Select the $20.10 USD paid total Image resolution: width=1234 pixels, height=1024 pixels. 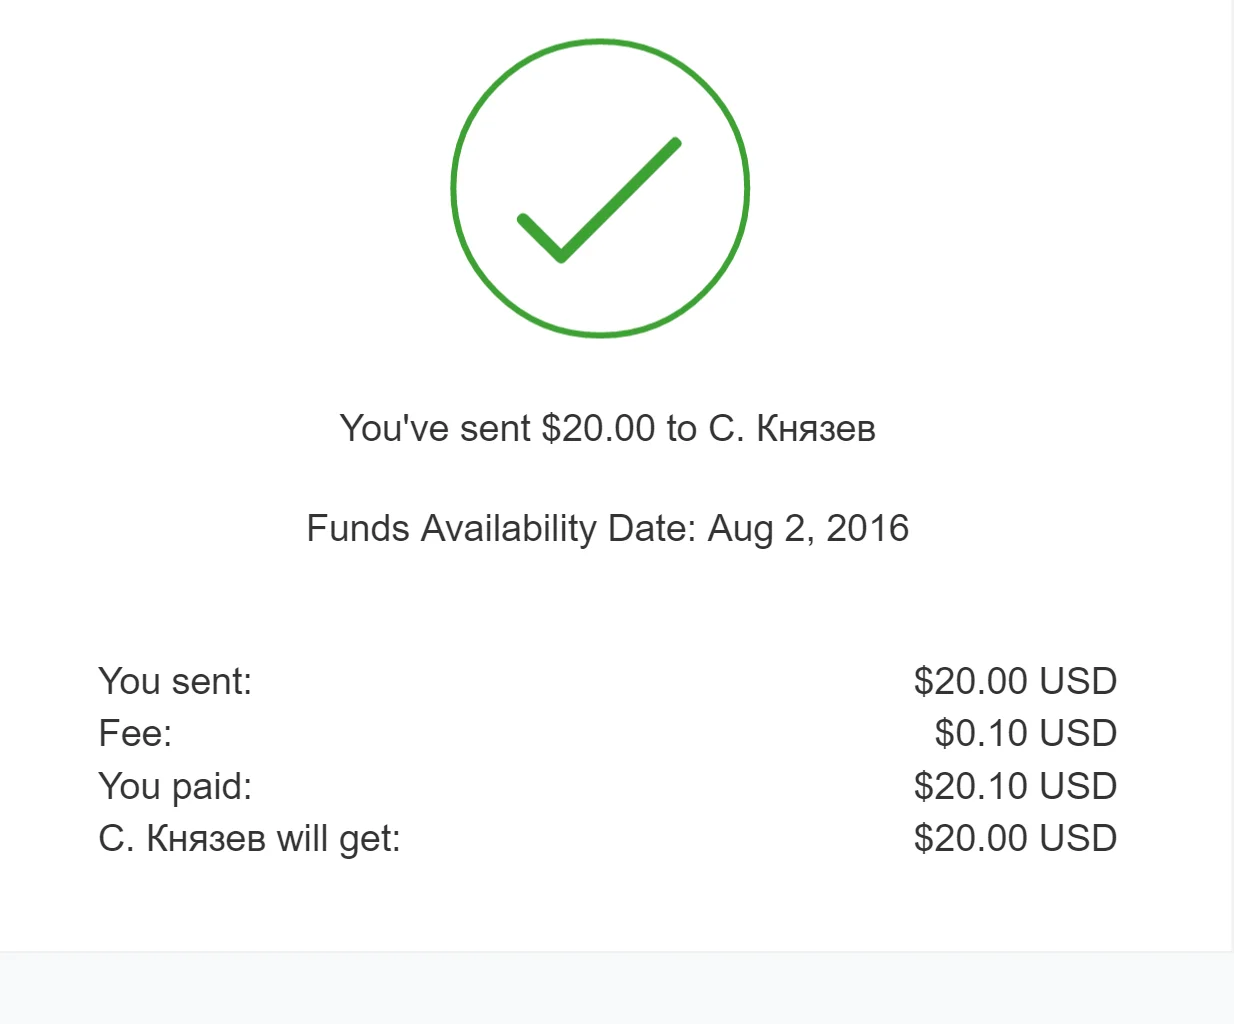[1014, 786]
